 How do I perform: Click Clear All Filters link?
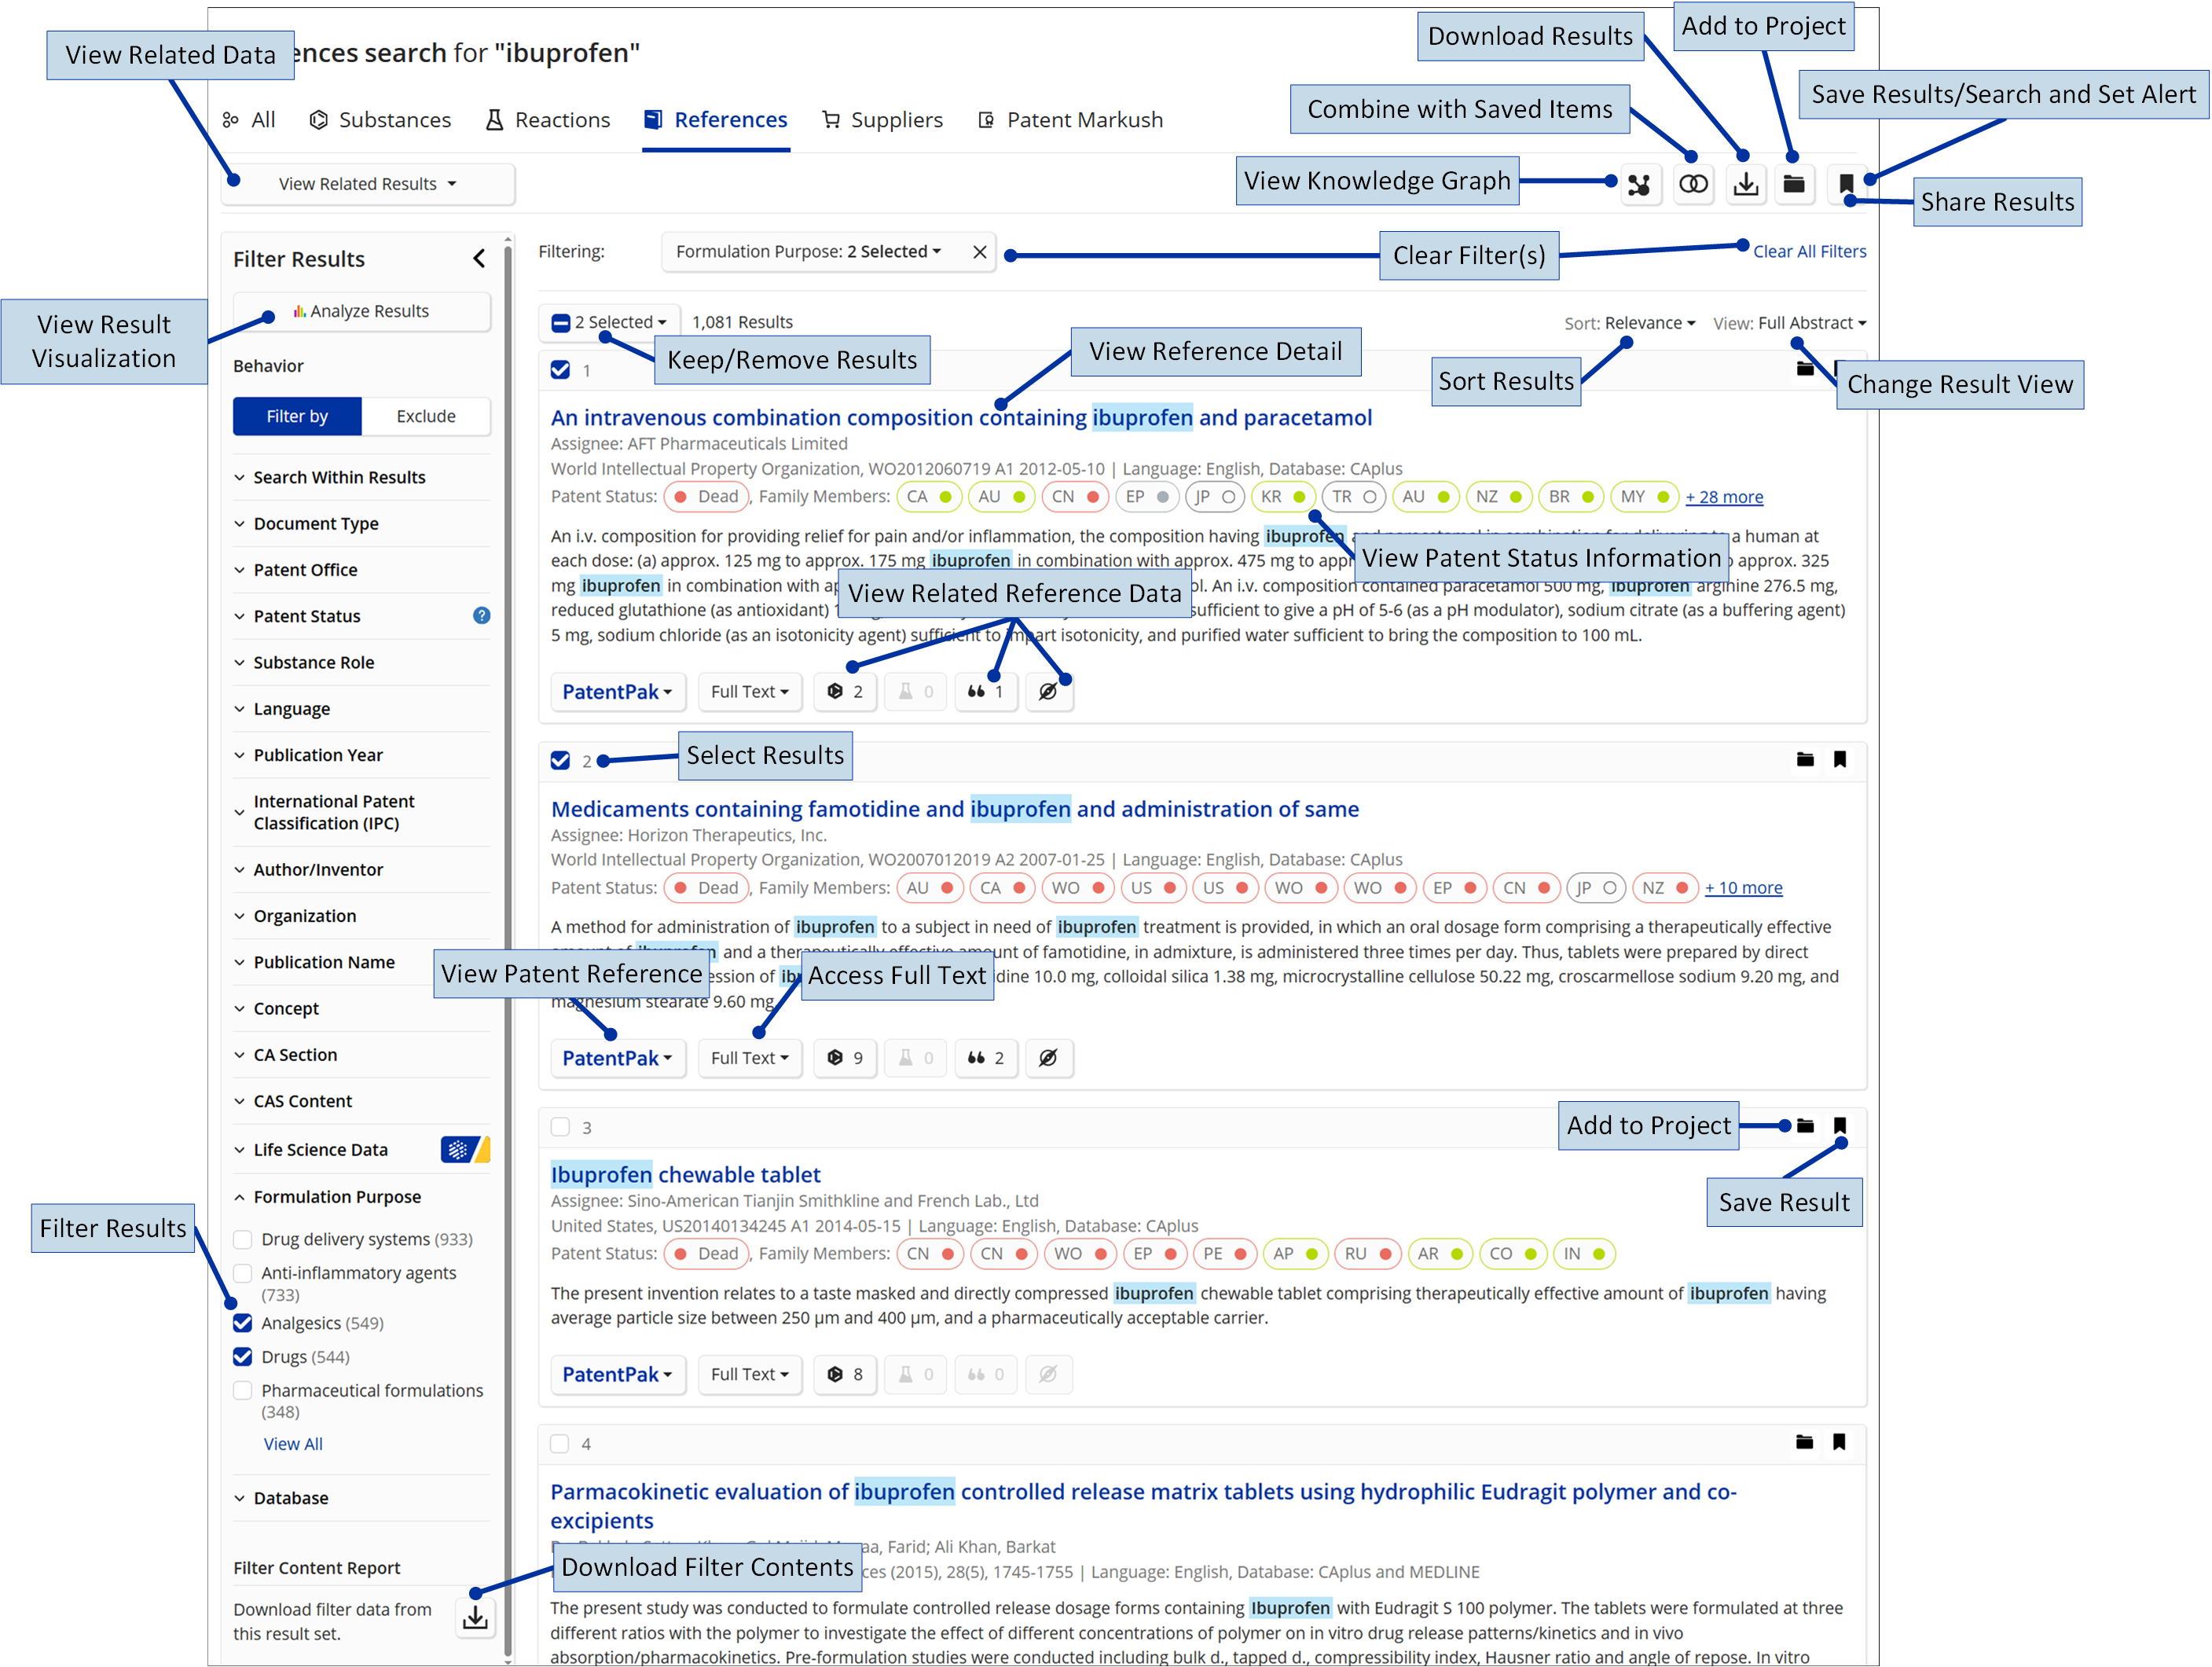(x=1809, y=251)
